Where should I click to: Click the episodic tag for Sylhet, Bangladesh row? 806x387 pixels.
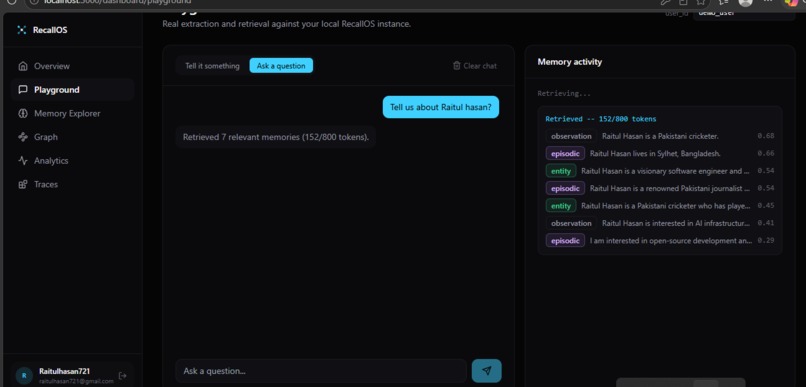pos(565,154)
